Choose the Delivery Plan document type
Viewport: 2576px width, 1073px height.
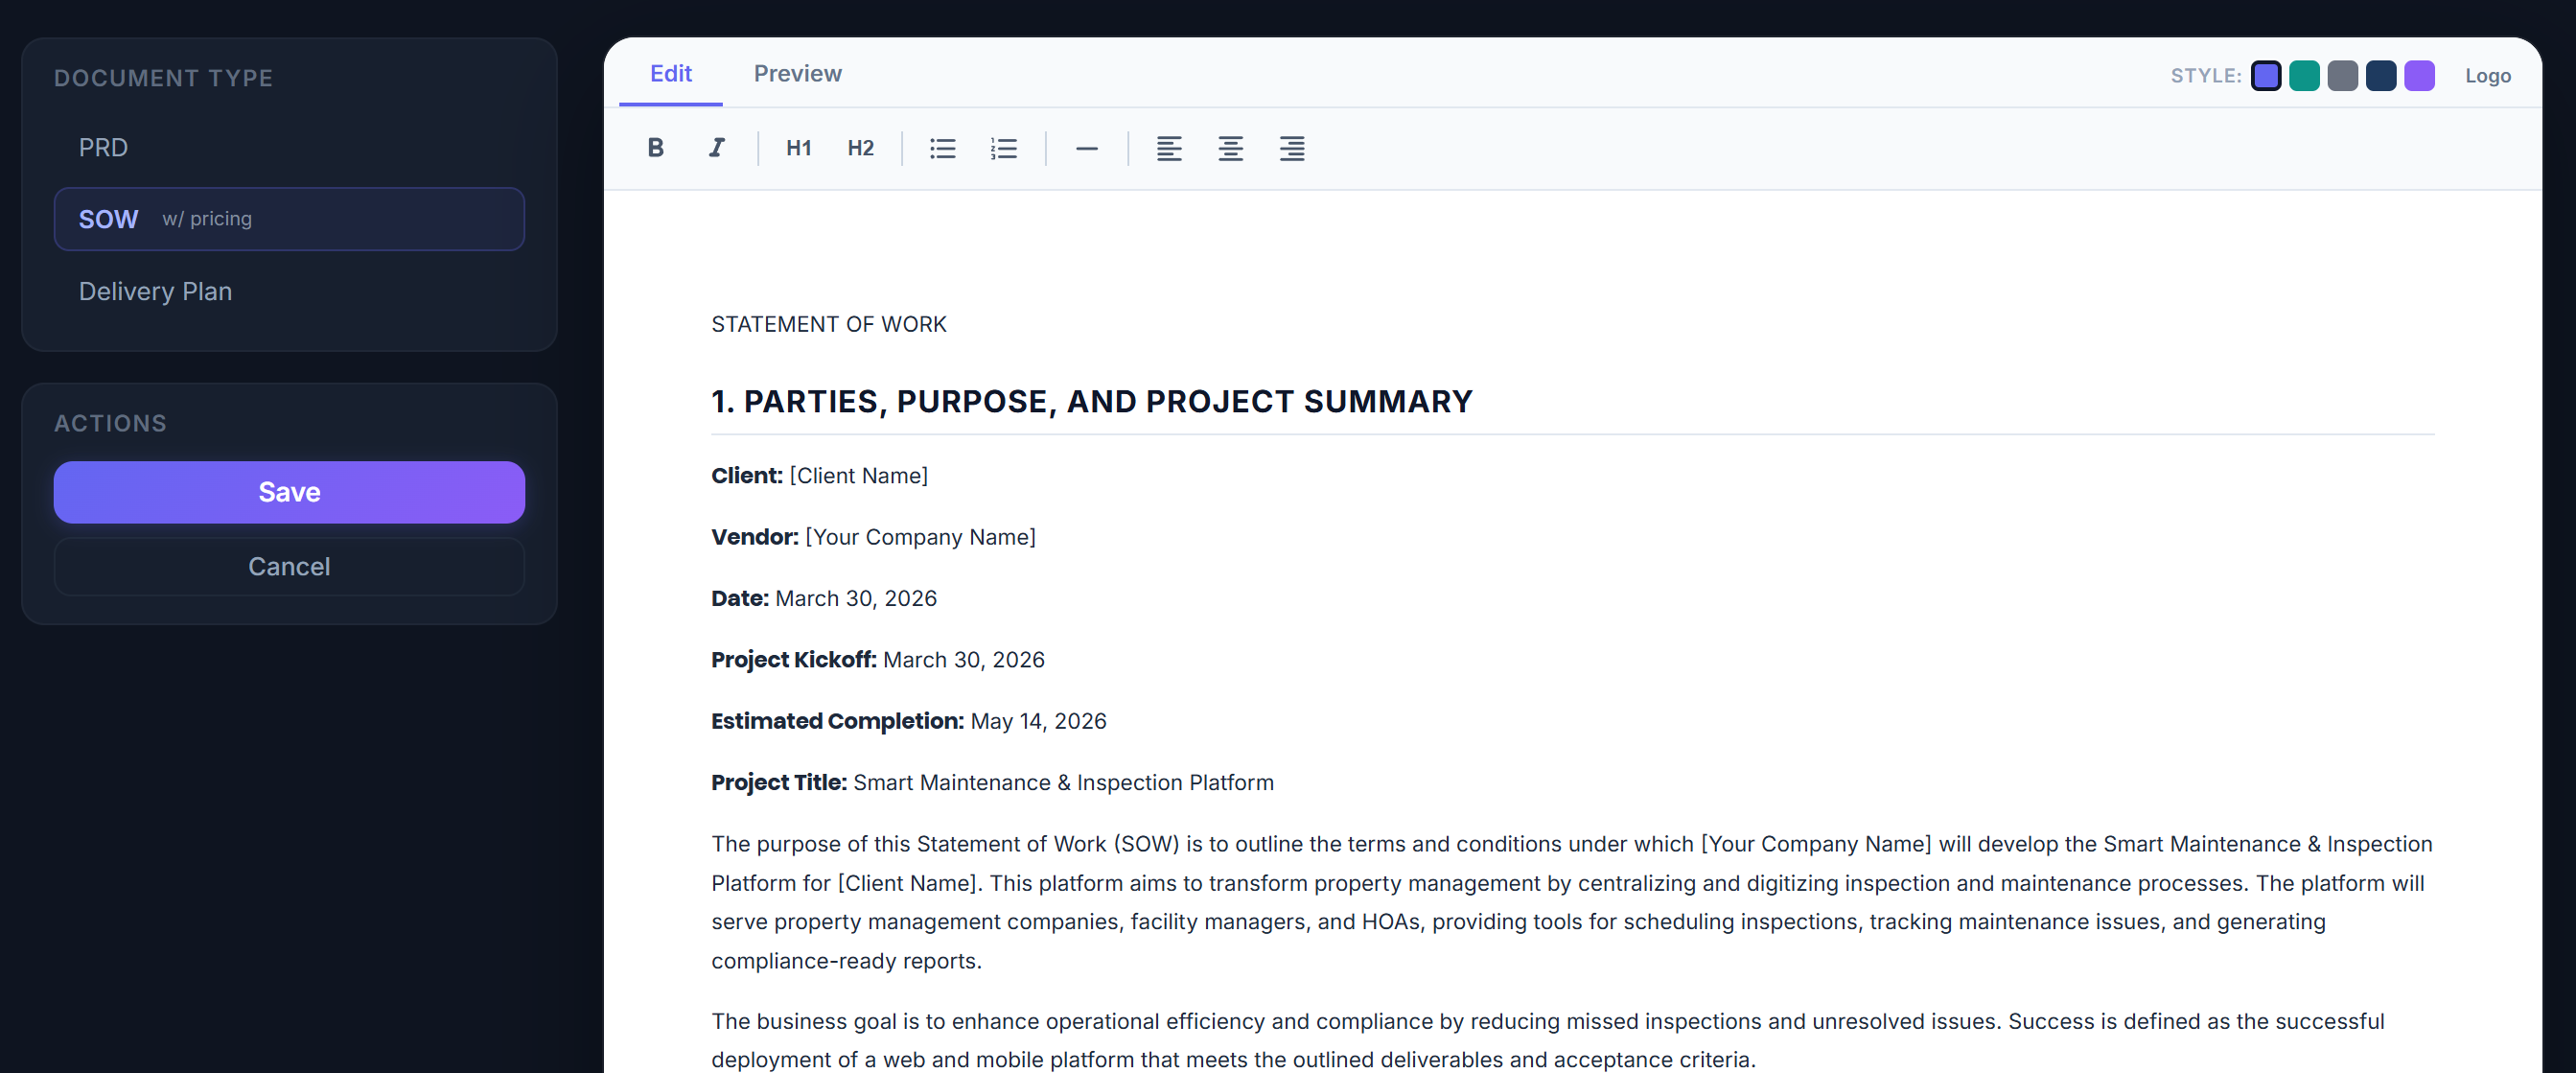click(155, 291)
